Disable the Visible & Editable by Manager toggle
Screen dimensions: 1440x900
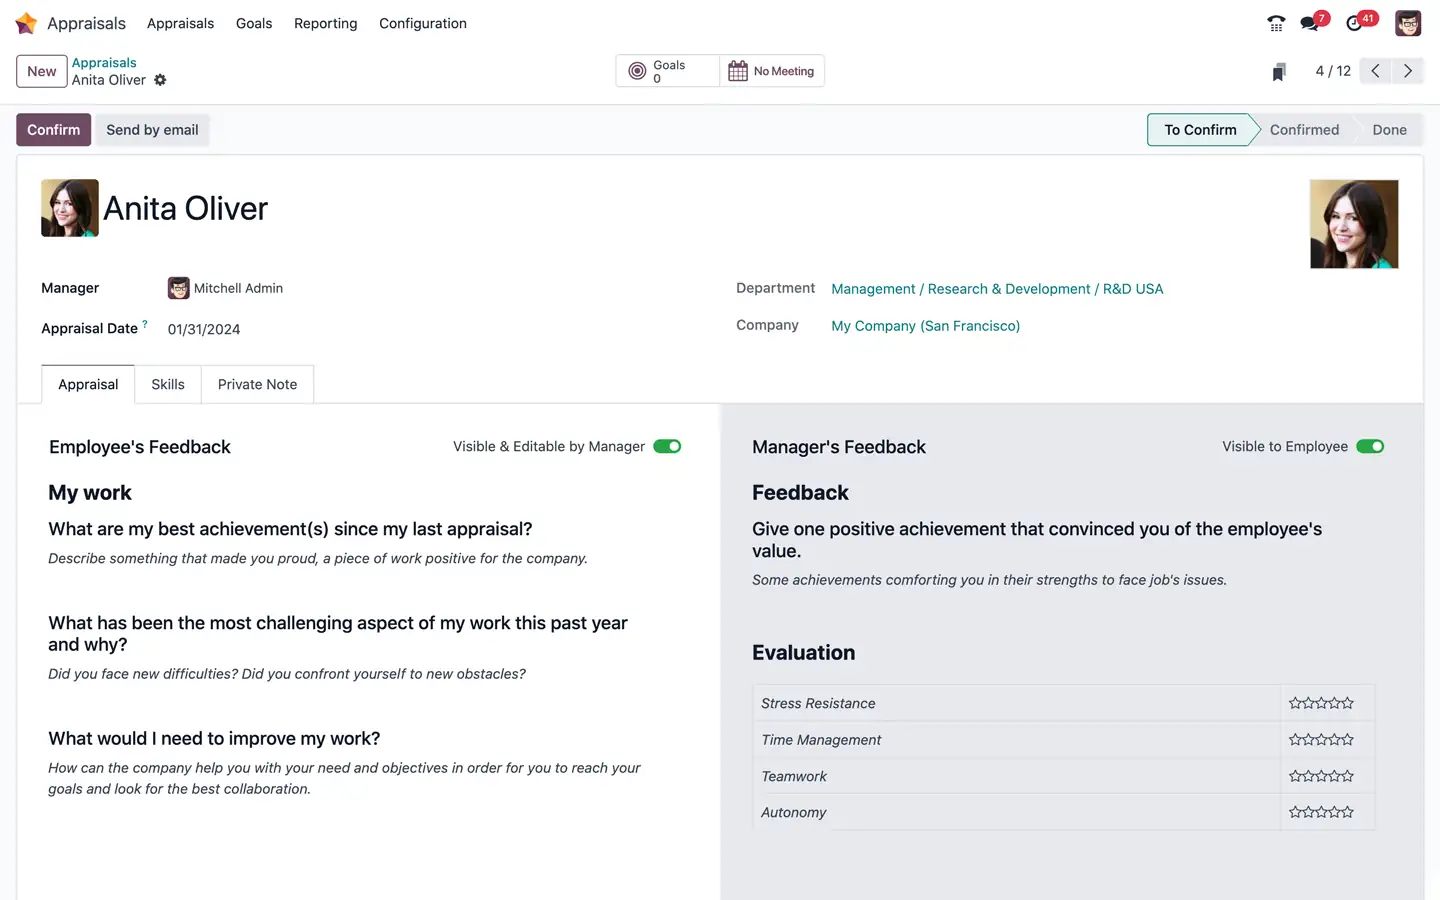667,446
